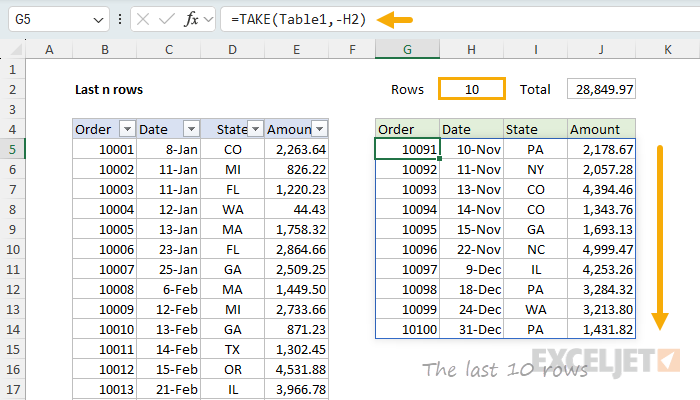Select column F header

click(x=352, y=50)
